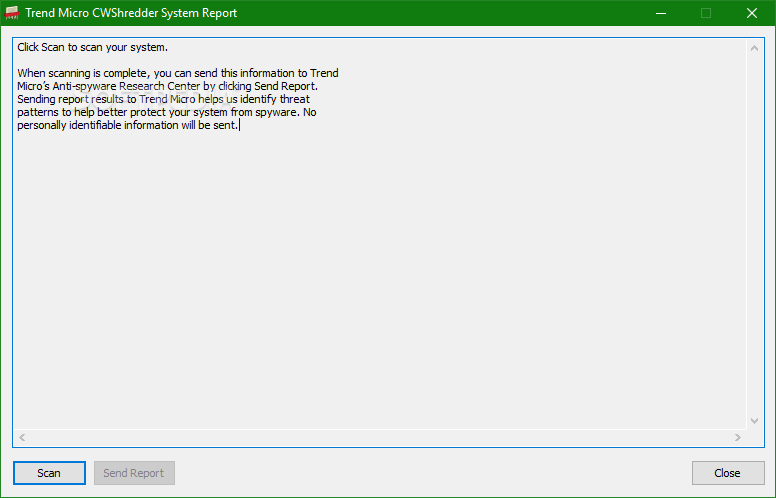Close the dialog with the Close button

(728, 473)
